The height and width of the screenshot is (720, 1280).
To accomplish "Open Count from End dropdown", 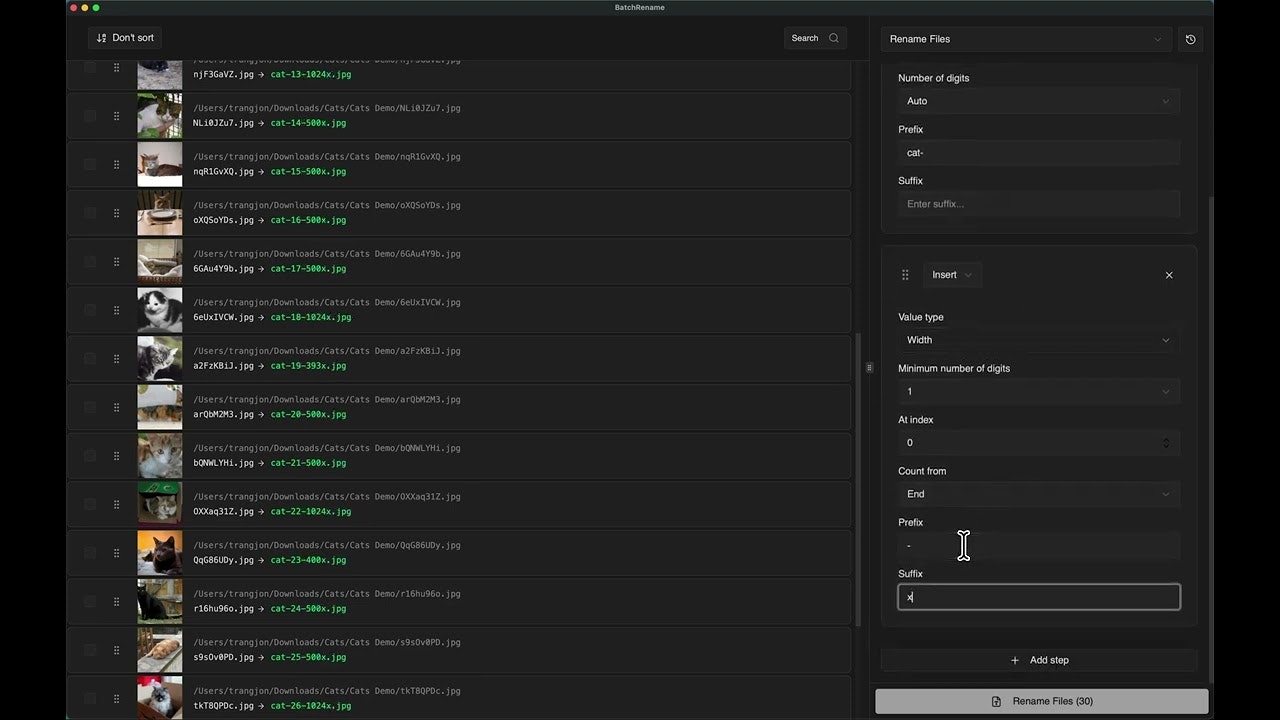I will [1039, 494].
